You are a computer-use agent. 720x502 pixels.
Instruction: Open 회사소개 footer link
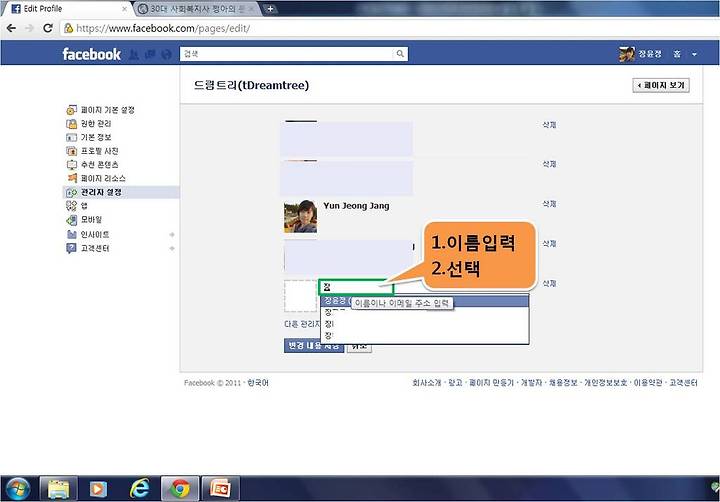427,383
